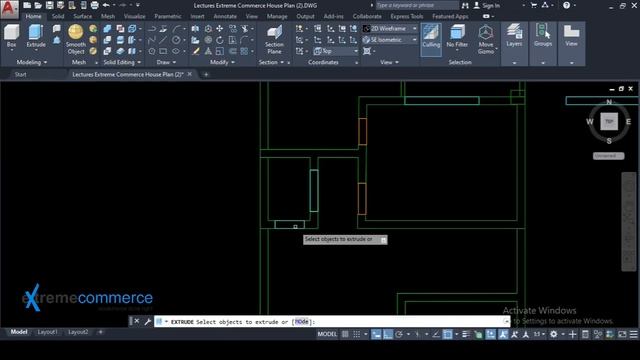Image resolution: width=640 pixels, height=360 pixels.
Task: Add a new drawing tab with plus
Action: [x=206, y=74]
